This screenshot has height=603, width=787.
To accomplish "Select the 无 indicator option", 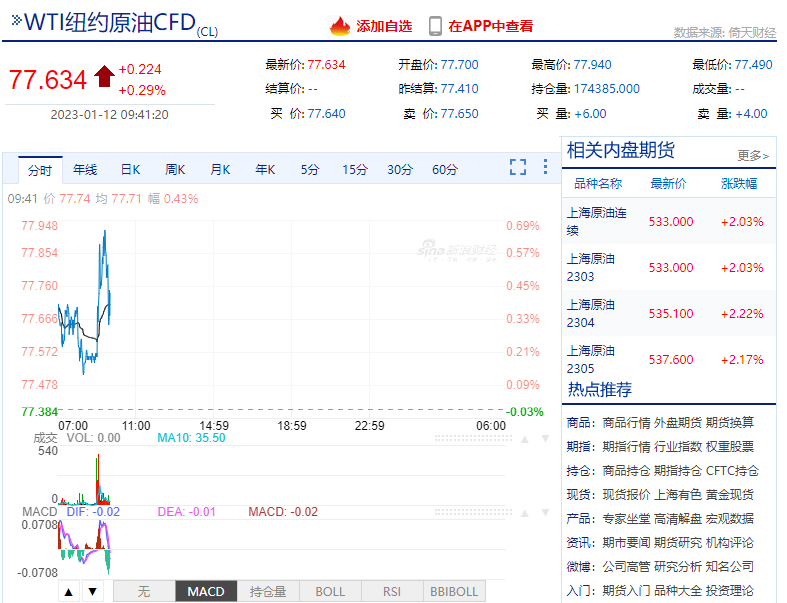I will tap(144, 591).
